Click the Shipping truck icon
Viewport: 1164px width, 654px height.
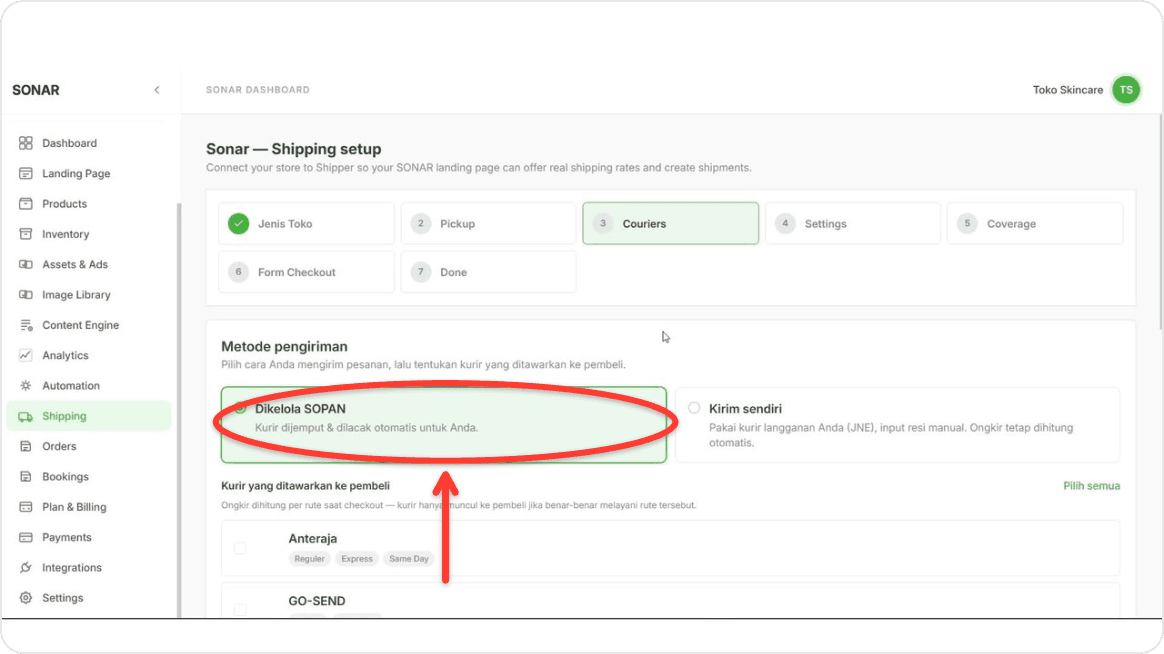pyautogui.click(x=25, y=416)
